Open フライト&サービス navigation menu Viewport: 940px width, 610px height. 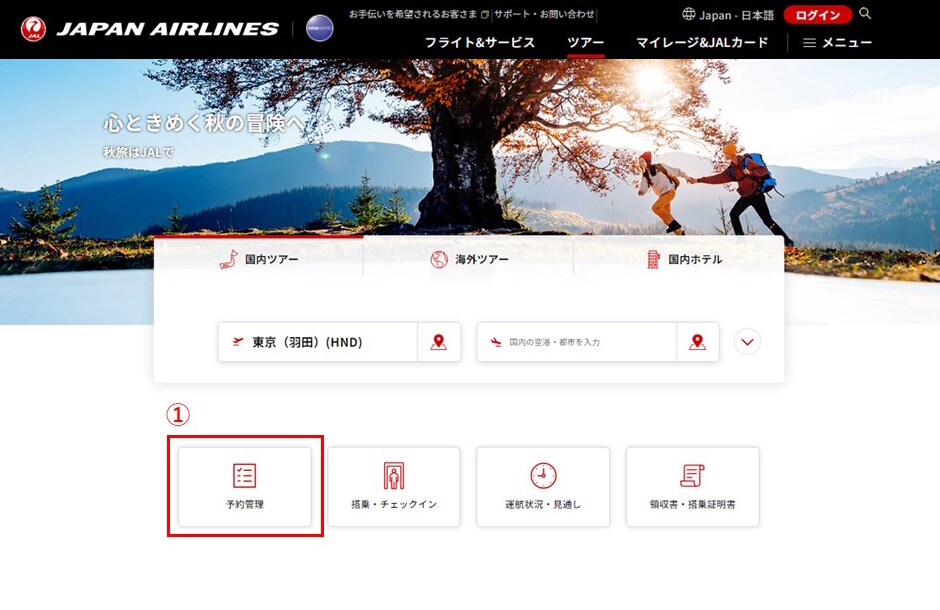click(x=480, y=43)
